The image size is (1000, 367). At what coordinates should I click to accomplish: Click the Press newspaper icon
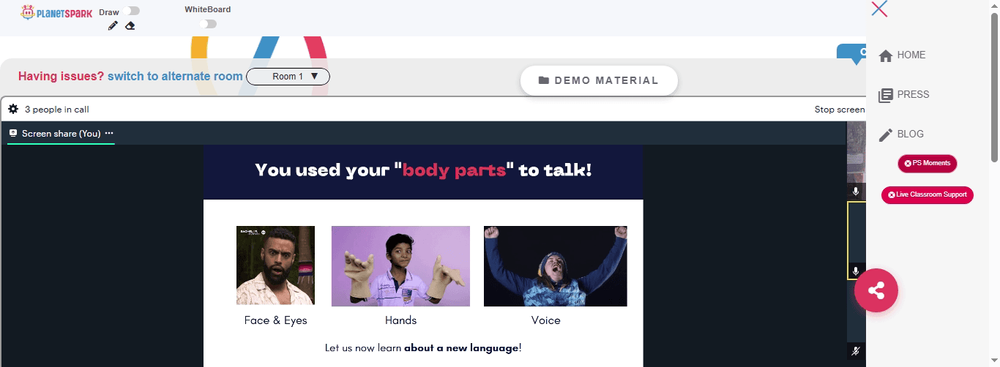885,95
